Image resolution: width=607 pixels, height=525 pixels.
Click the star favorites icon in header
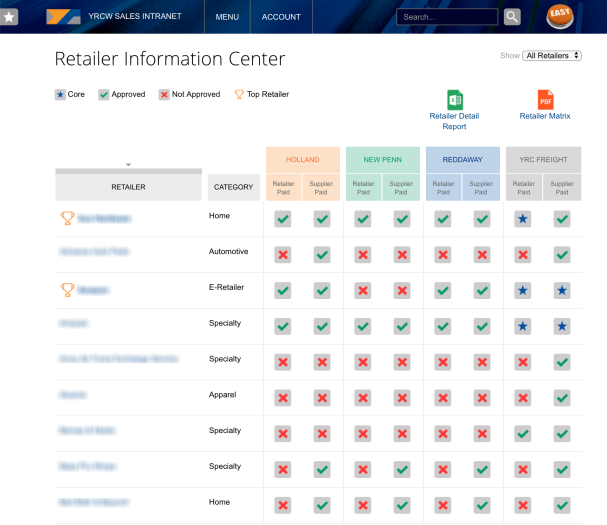pyautogui.click(x=9, y=17)
